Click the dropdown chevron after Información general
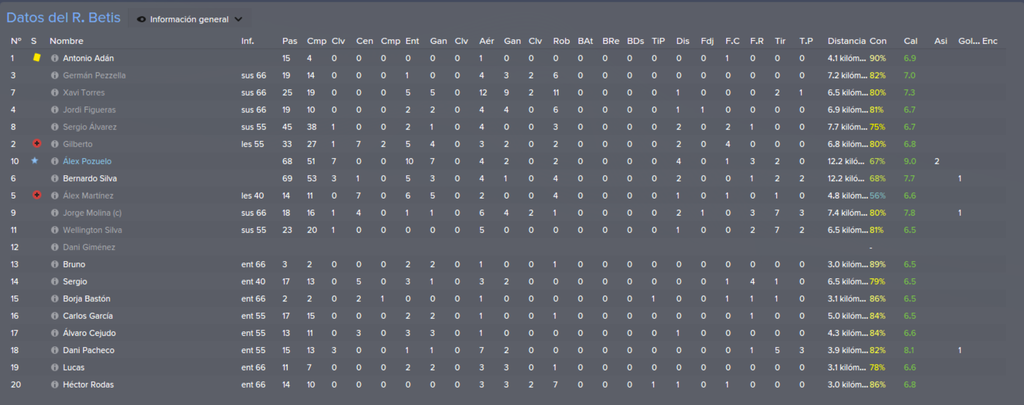Viewport: 1024px width, 405px height. coord(238,20)
